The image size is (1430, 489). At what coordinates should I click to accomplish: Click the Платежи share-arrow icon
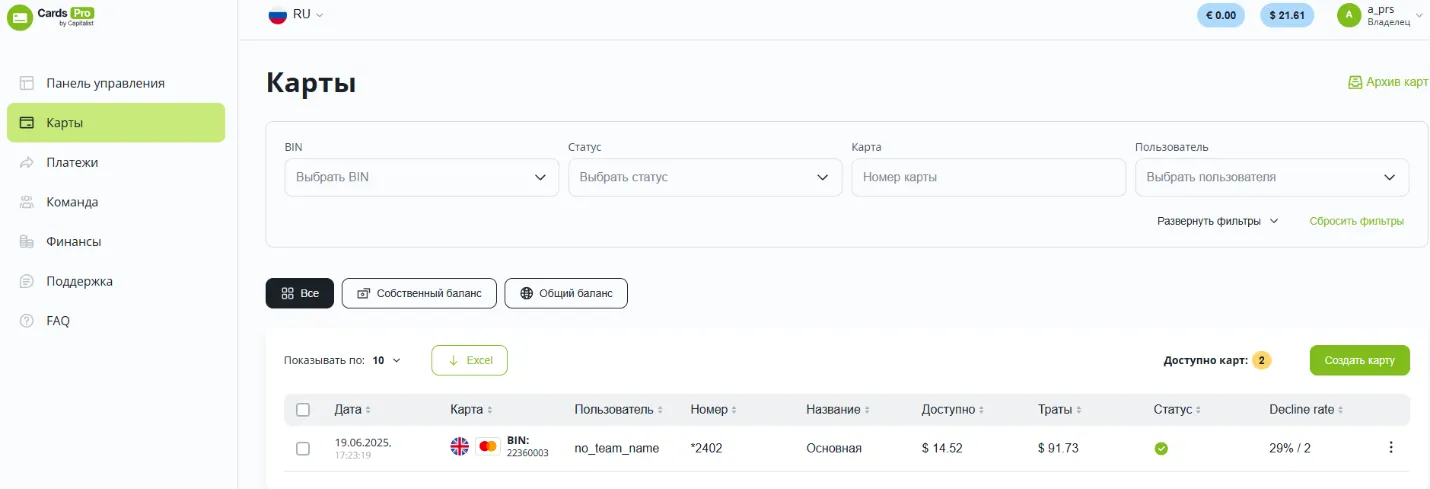27,162
